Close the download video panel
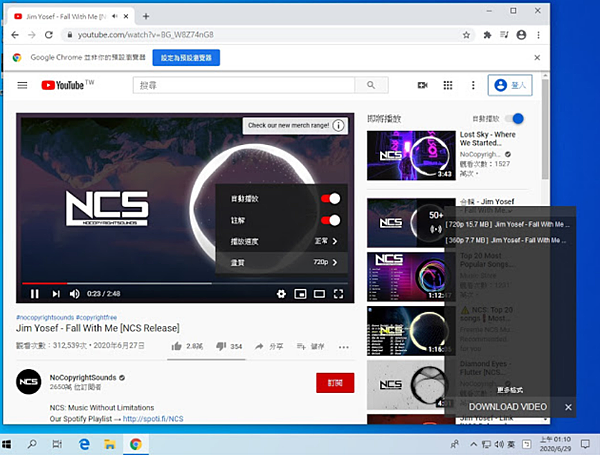The image size is (600, 459). click(568, 407)
